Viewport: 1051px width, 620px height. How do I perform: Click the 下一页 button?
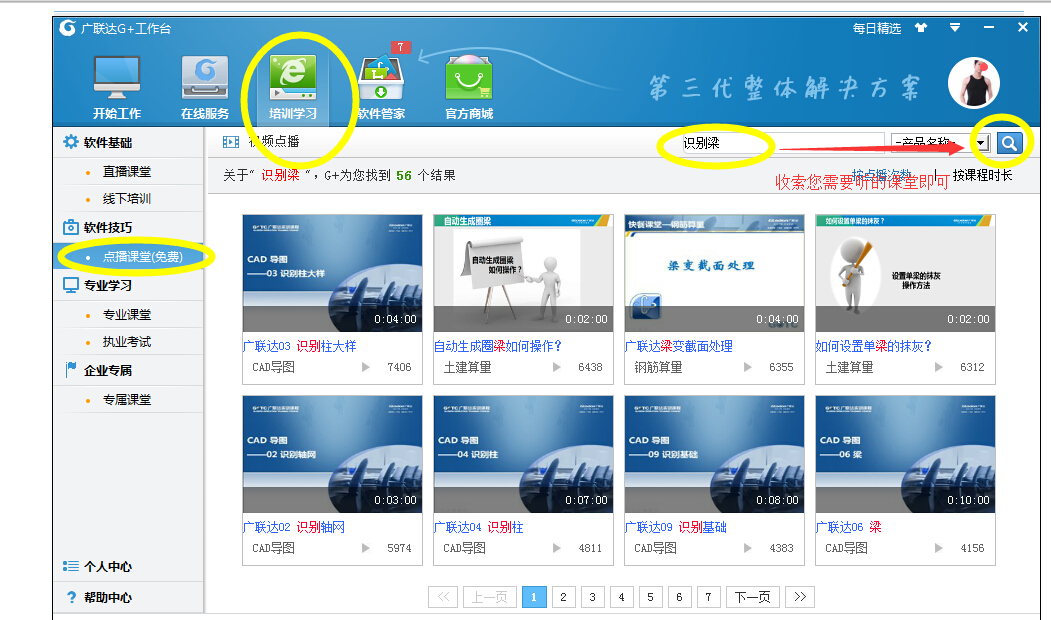(753, 597)
